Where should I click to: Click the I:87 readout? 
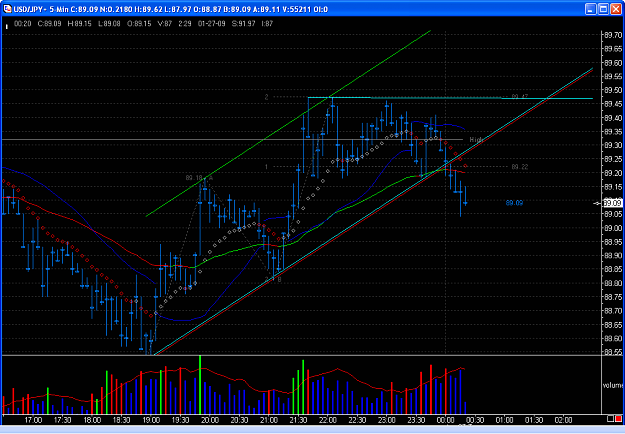pyautogui.click(x=267, y=24)
